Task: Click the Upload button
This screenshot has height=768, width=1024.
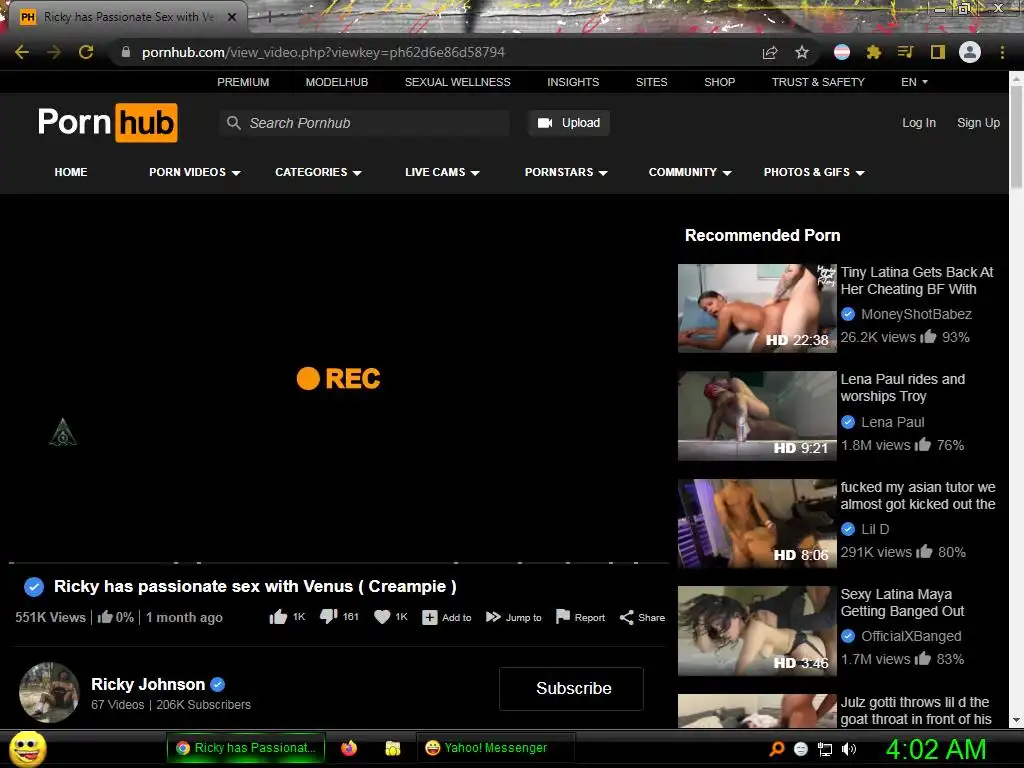Action: [569, 123]
